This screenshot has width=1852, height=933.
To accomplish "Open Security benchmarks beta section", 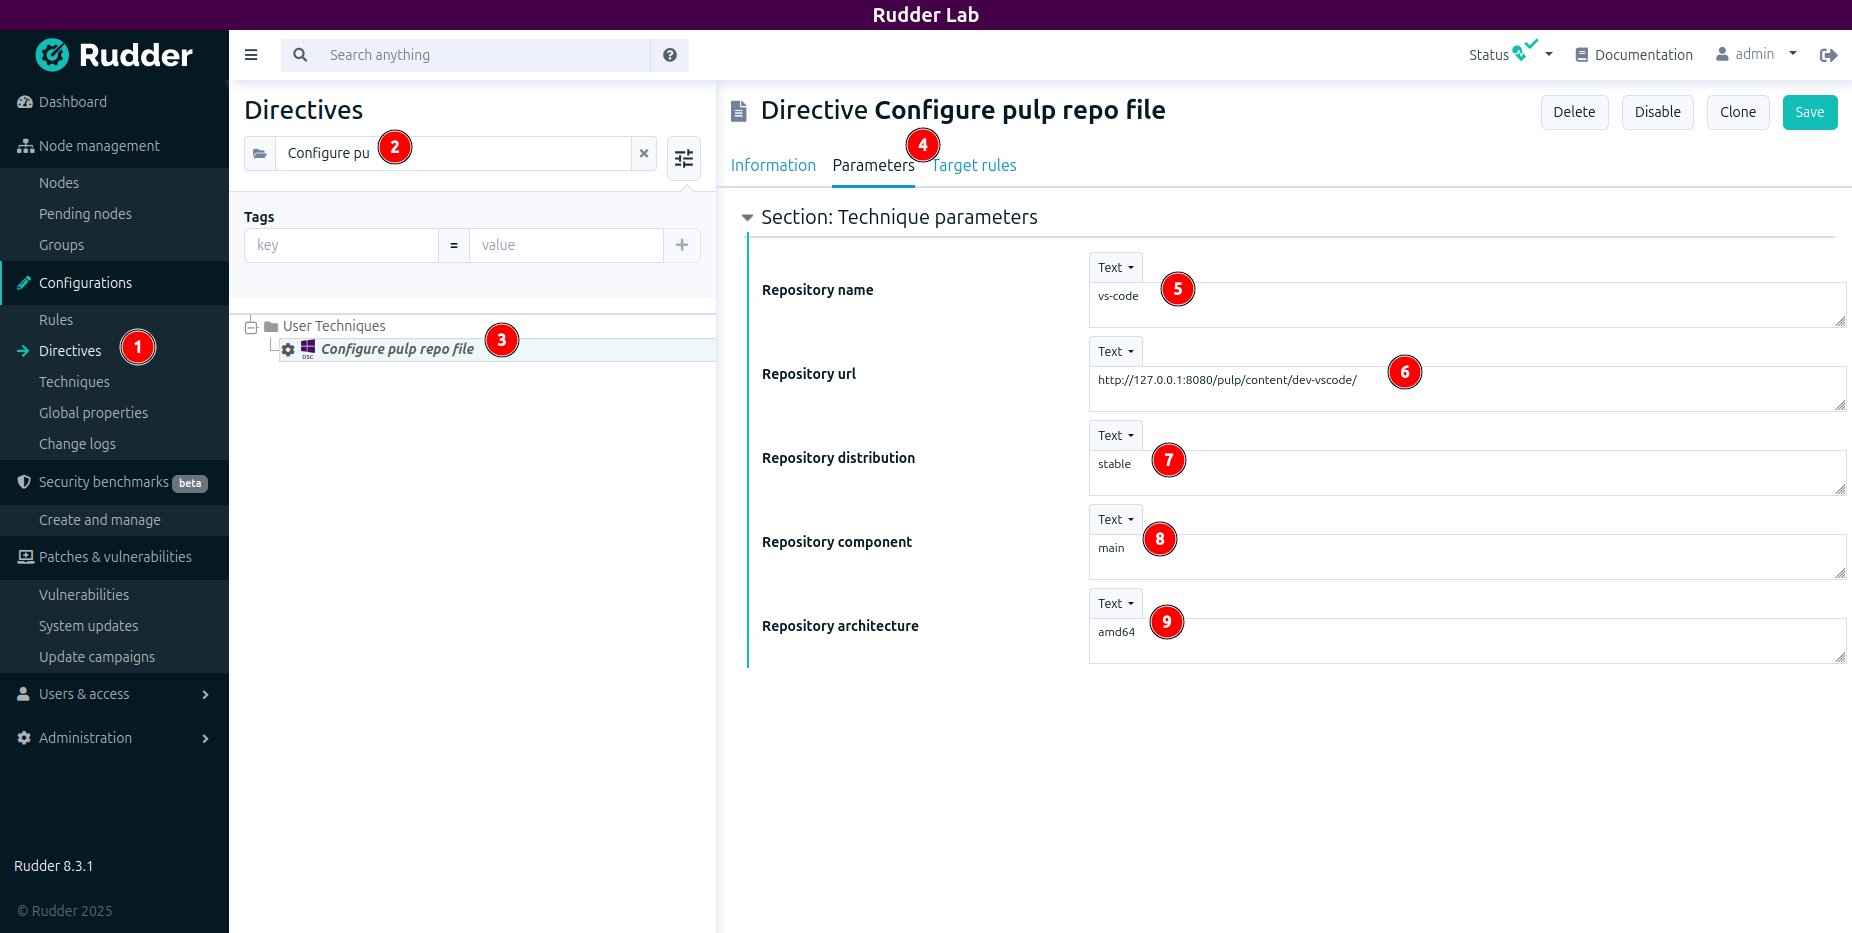I will pos(114,482).
